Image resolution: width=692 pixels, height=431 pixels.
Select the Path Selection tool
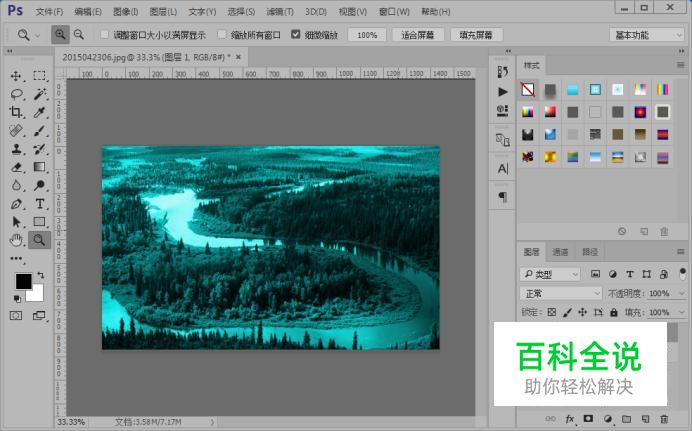(16, 221)
